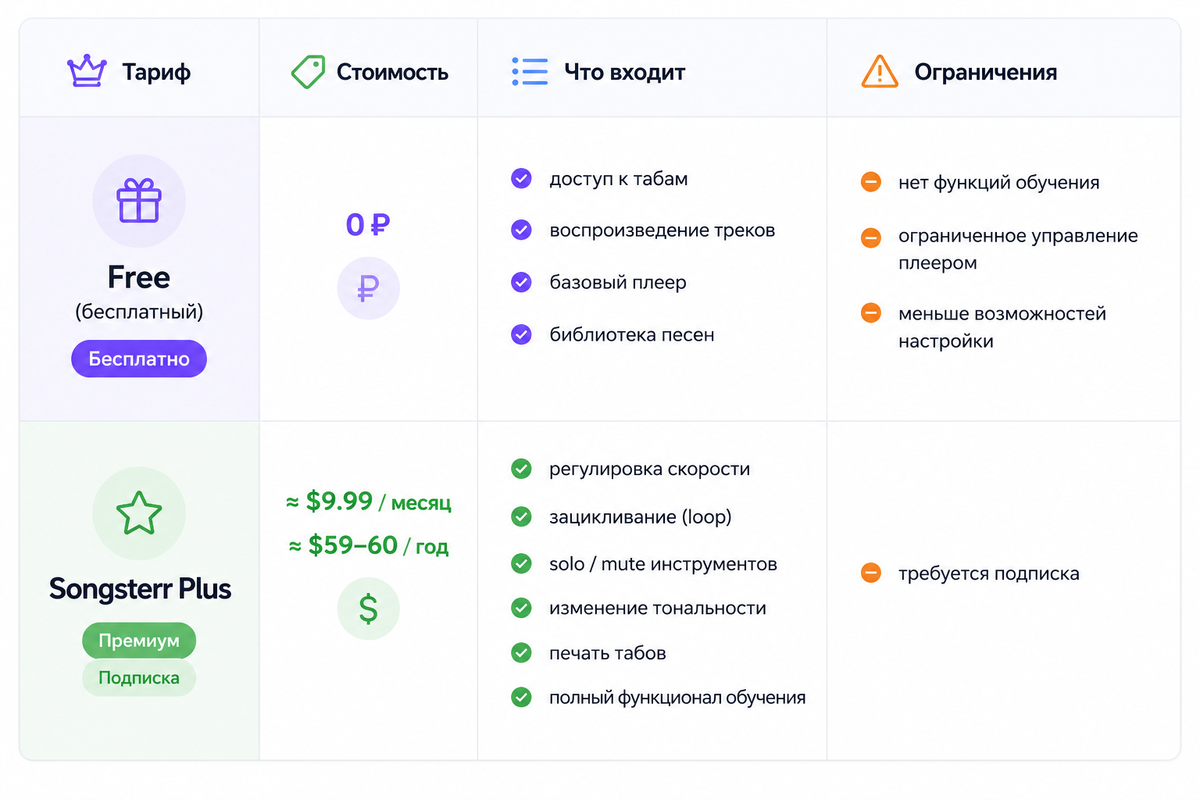Click the text воспроизведение треков
Image resolution: width=1200 pixels, height=800 pixels.
pyautogui.click(x=663, y=231)
